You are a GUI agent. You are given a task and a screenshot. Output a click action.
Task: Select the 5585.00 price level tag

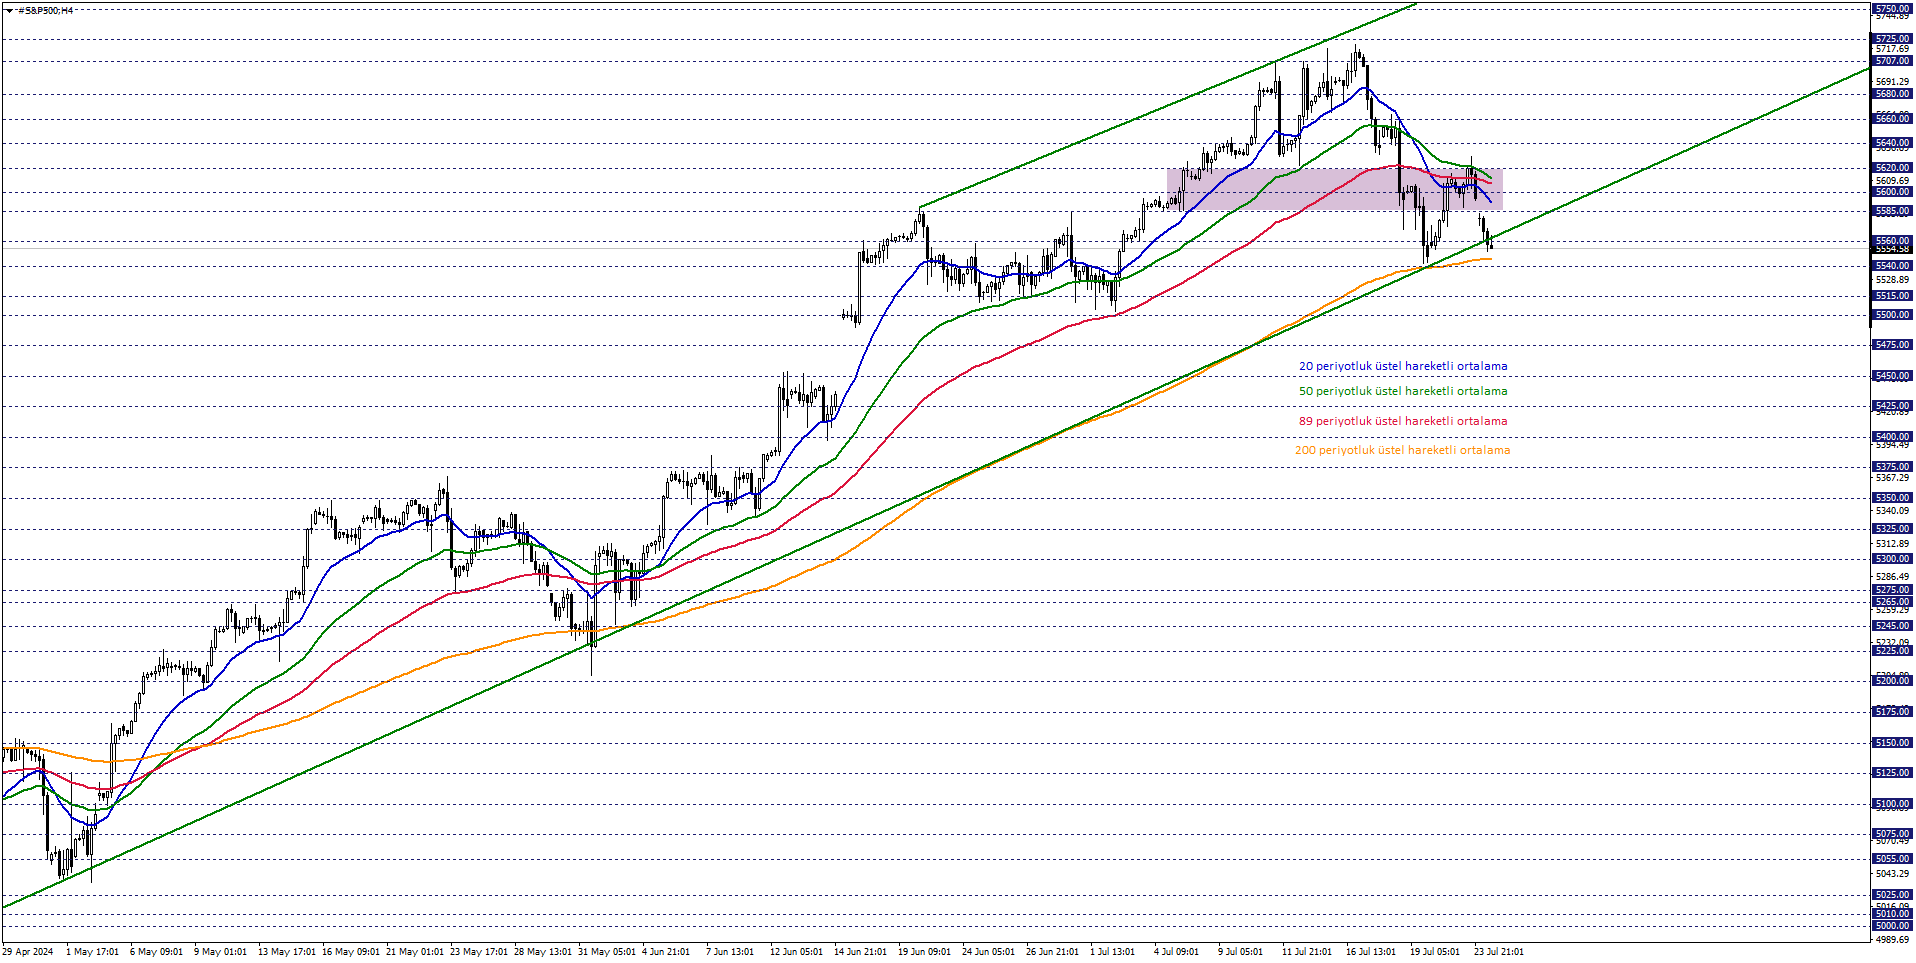(x=1891, y=211)
